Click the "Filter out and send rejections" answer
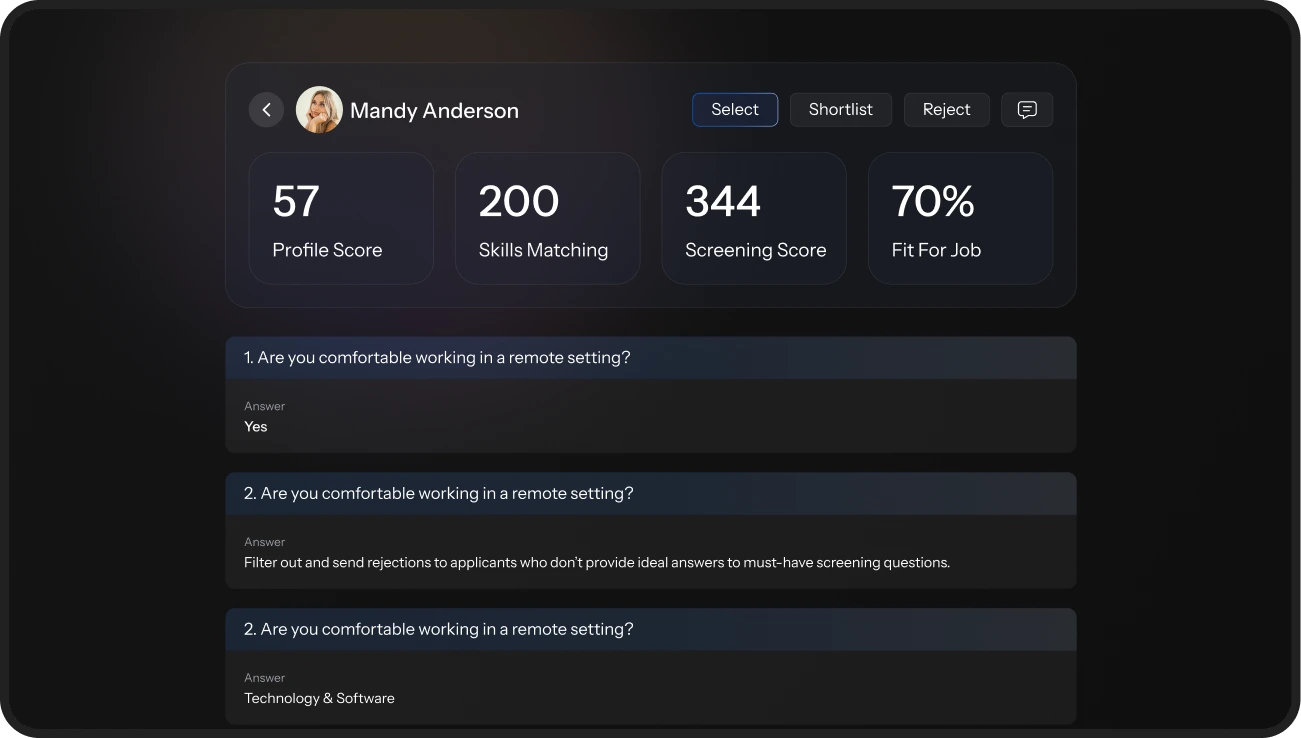Screen dimensions: 1301x738 [x=596, y=563]
